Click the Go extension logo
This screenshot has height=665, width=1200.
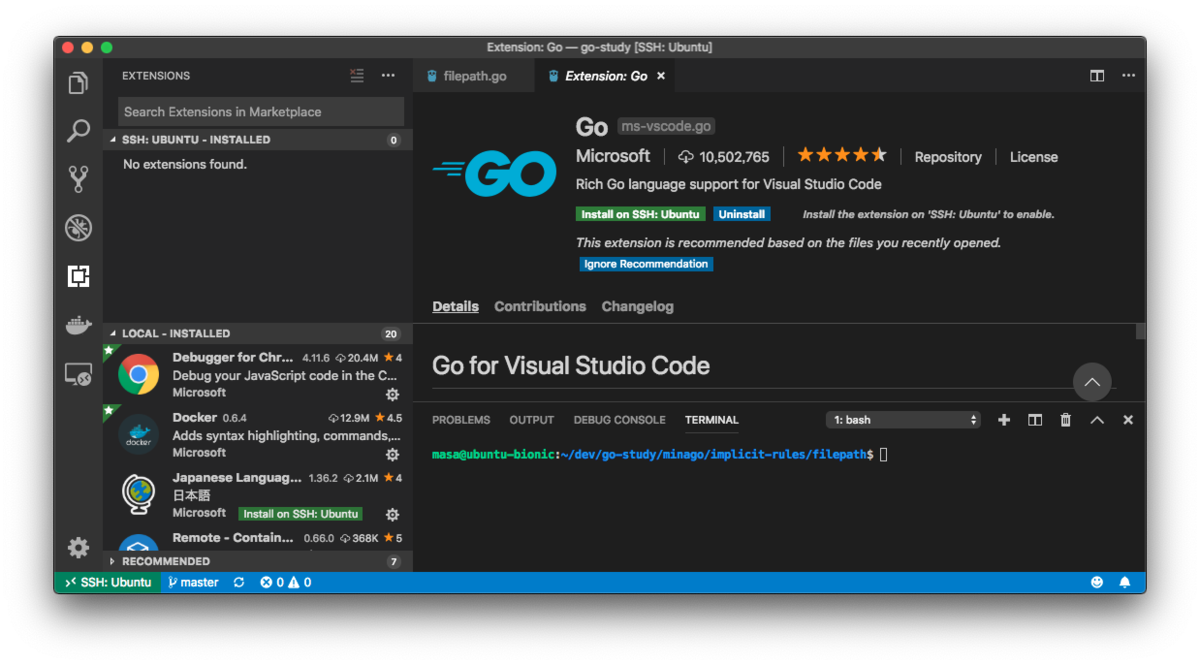pos(495,174)
